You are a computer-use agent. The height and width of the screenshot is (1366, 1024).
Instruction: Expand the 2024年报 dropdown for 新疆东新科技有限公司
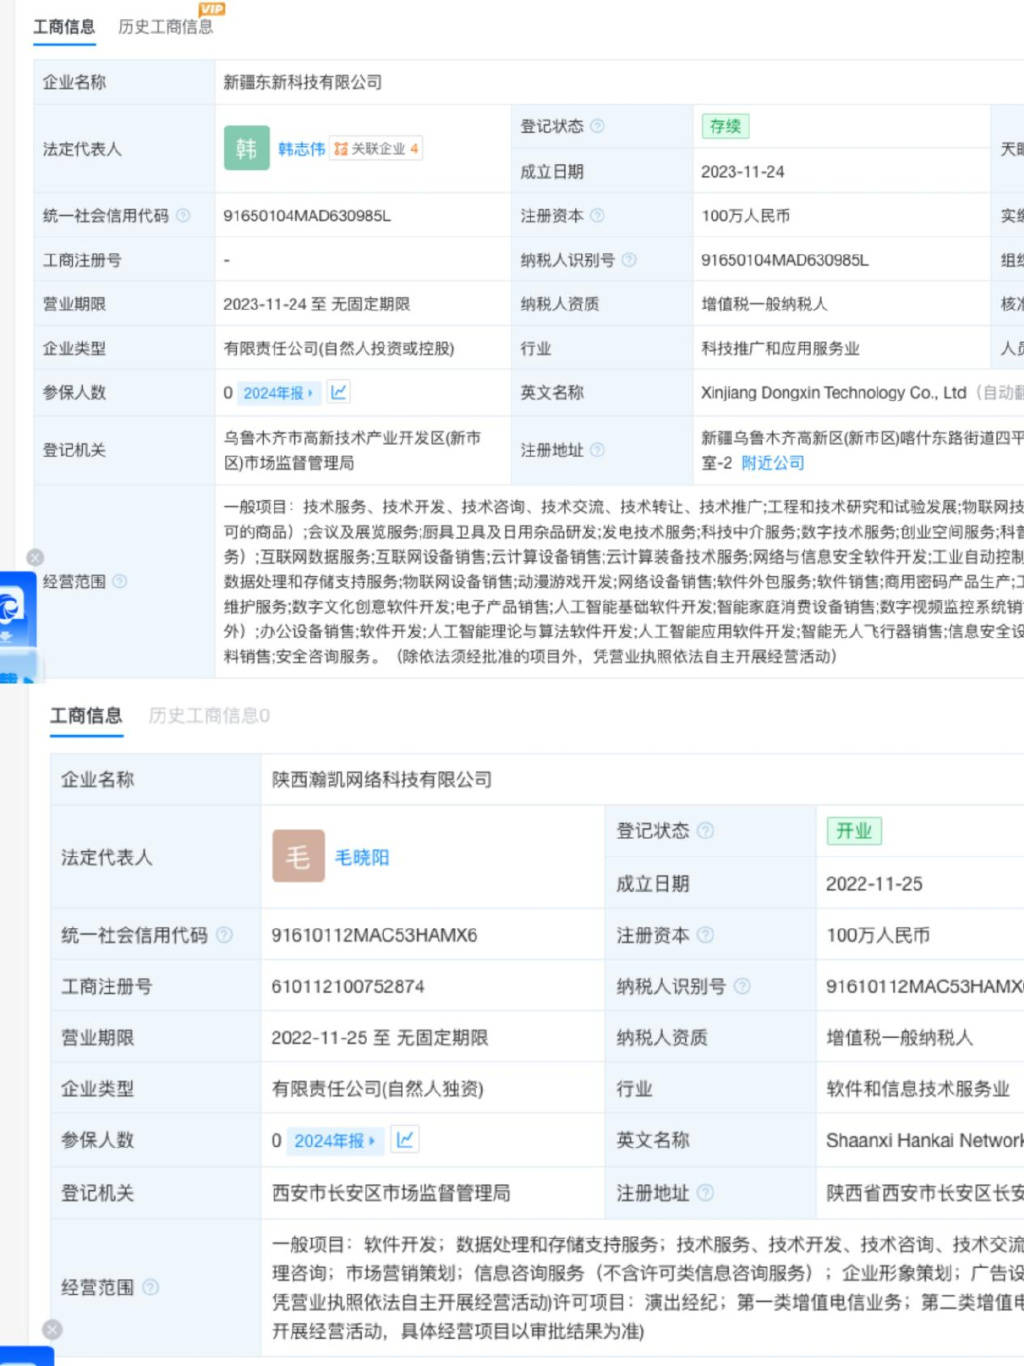pos(277,393)
